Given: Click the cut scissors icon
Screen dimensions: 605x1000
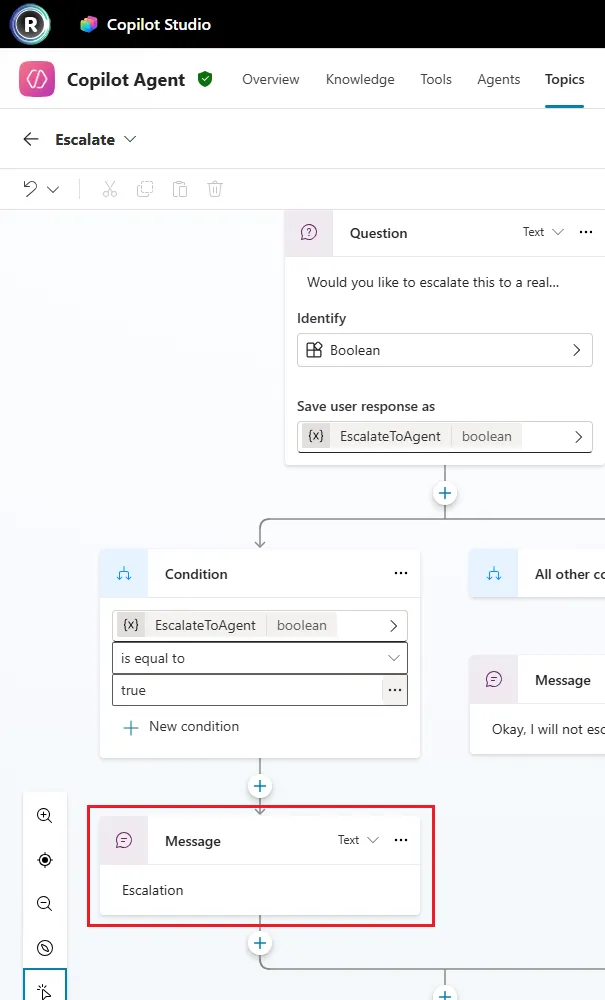Looking at the screenshot, I should click(x=110, y=189).
